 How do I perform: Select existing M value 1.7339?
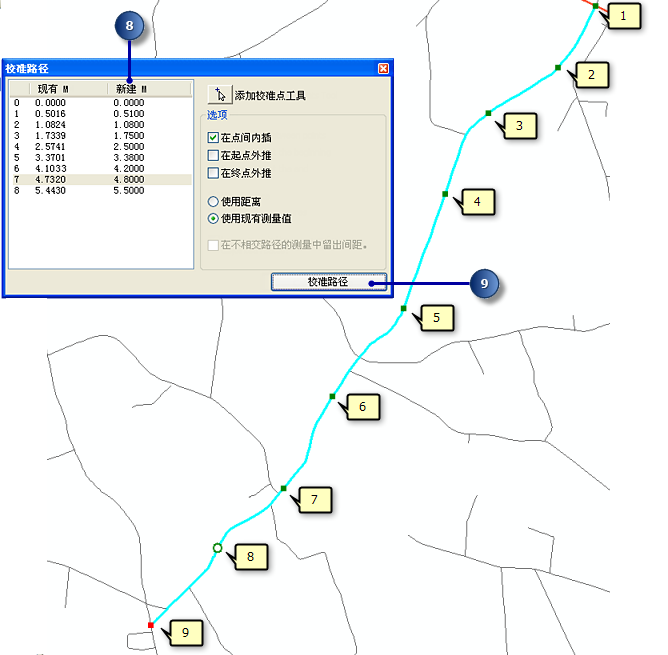[x=50, y=136]
